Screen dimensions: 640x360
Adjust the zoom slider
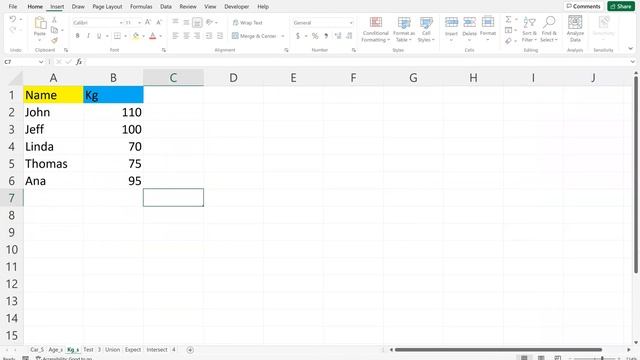(602, 358)
